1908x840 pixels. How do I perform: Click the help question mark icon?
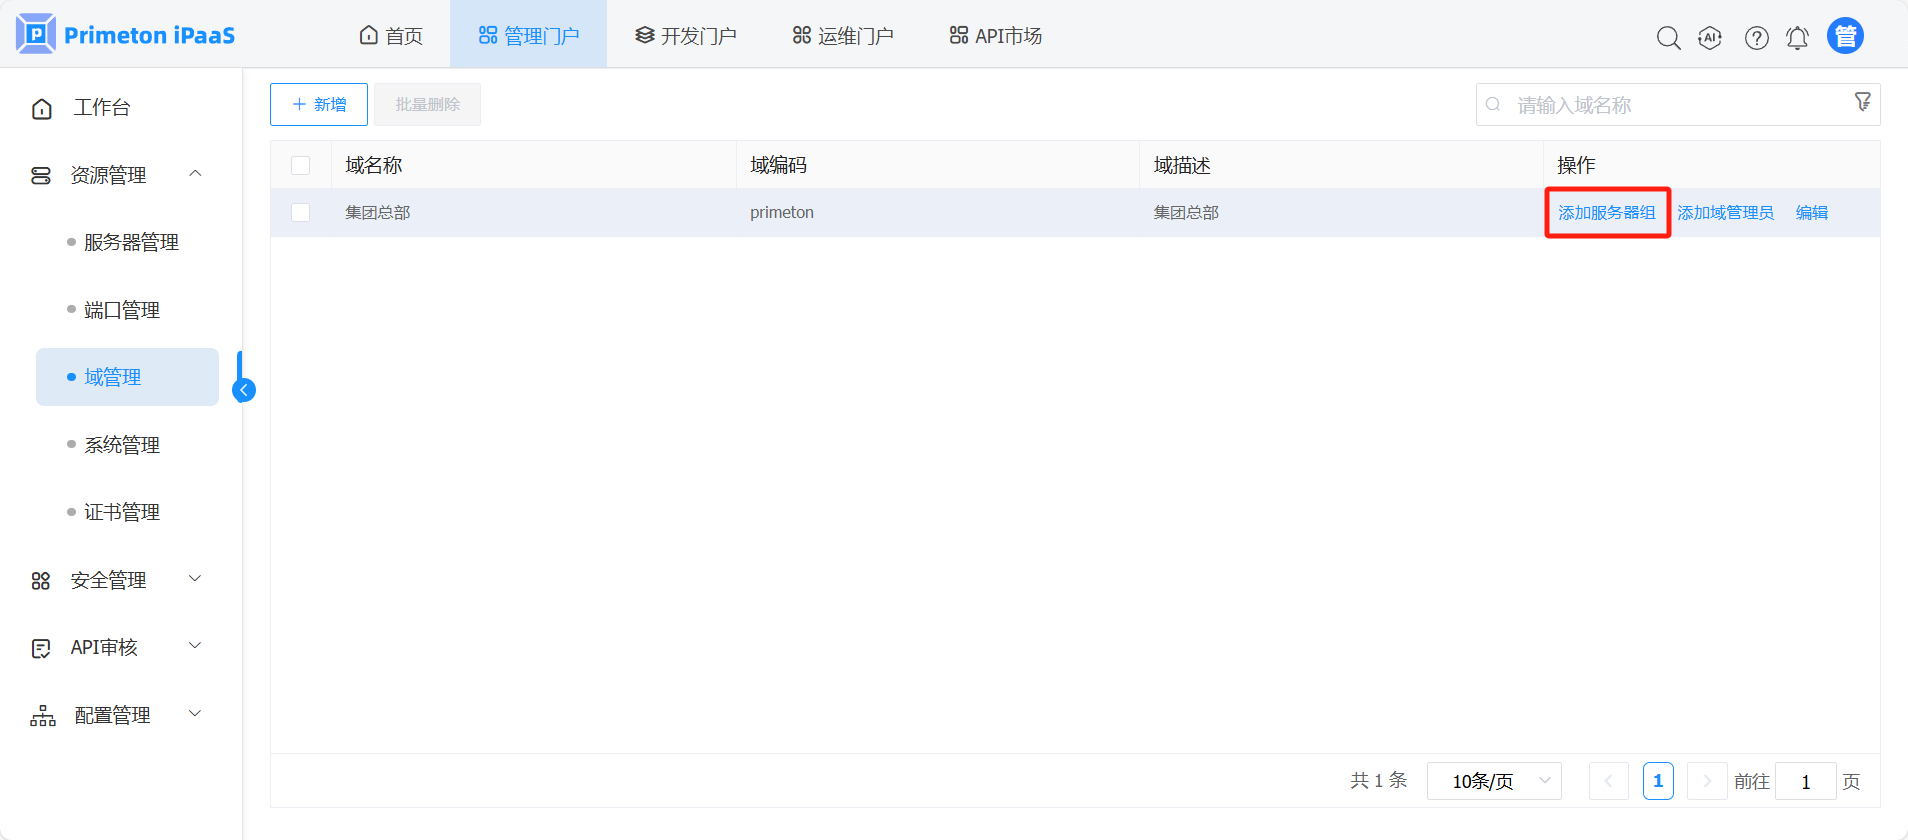(1756, 38)
